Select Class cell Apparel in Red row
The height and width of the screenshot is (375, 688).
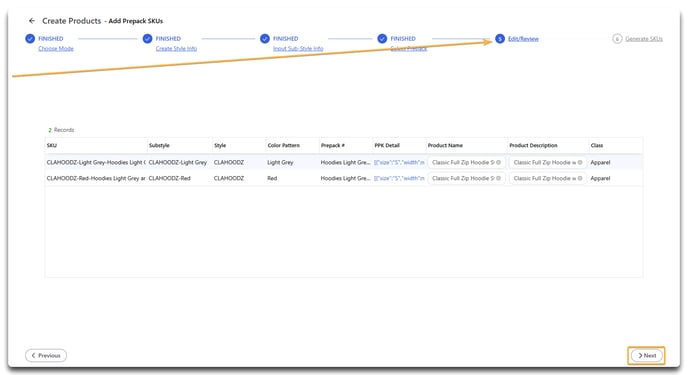pyautogui.click(x=600, y=178)
